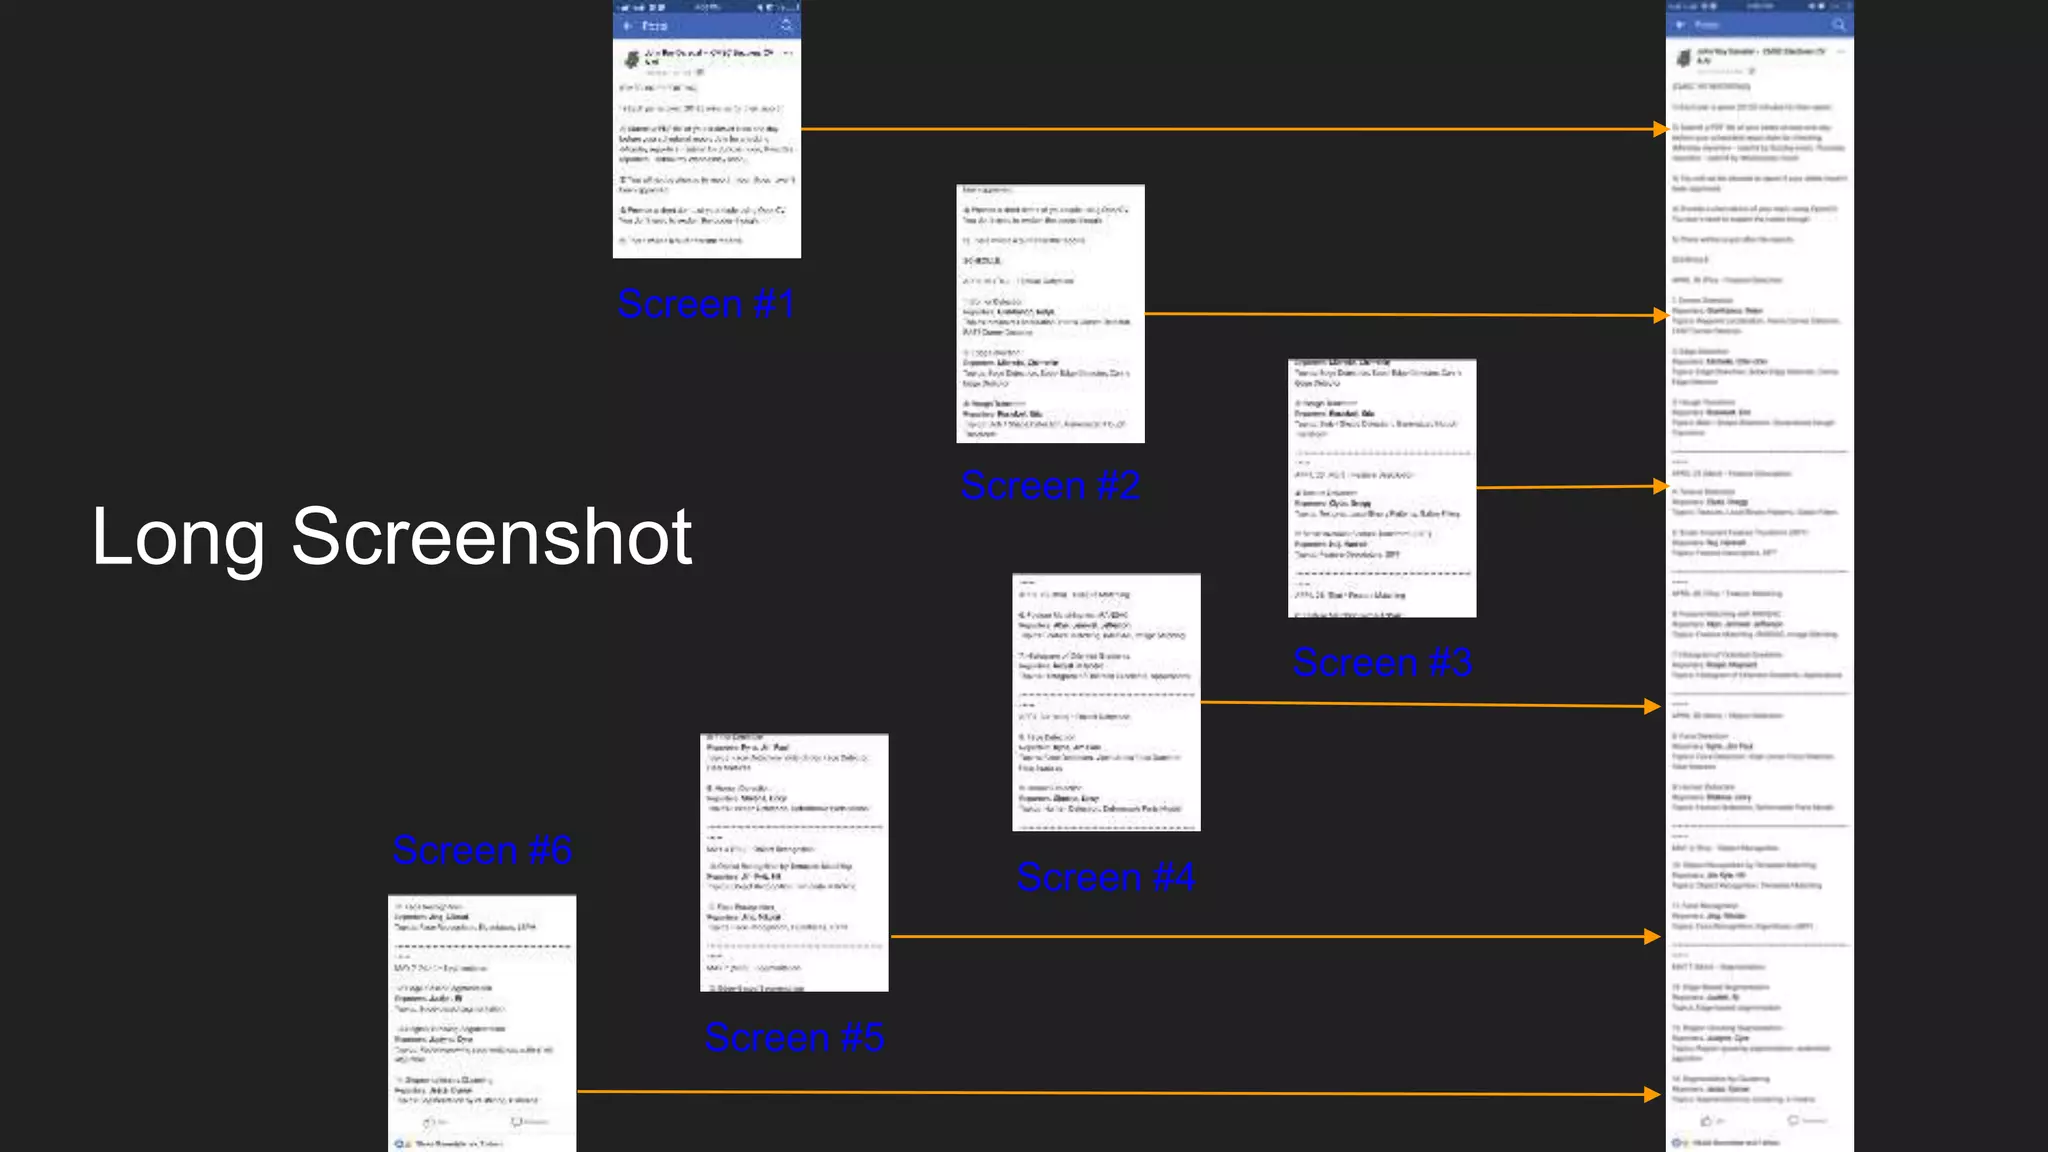Viewport: 2048px width, 1152px height.
Task: Click Like thumb icon in long screenshot
Action: [1706, 1121]
